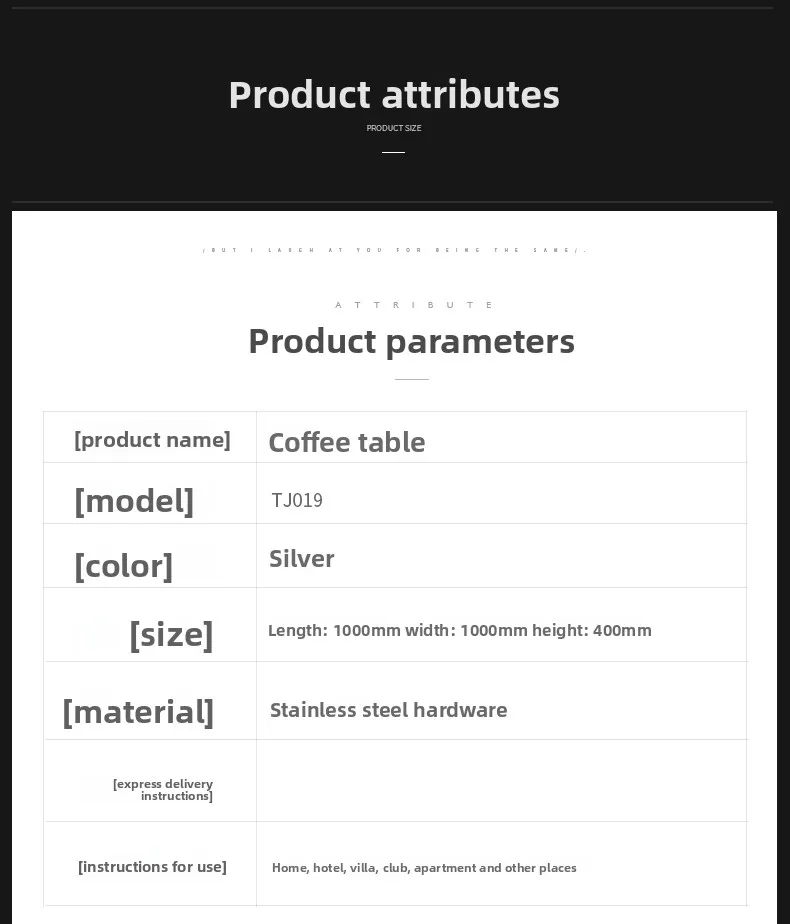The width and height of the screenshot is (790, 924).
Task: Click the small "PRODUCT SIZE" subtitle
Action: (x=394, y=128)
